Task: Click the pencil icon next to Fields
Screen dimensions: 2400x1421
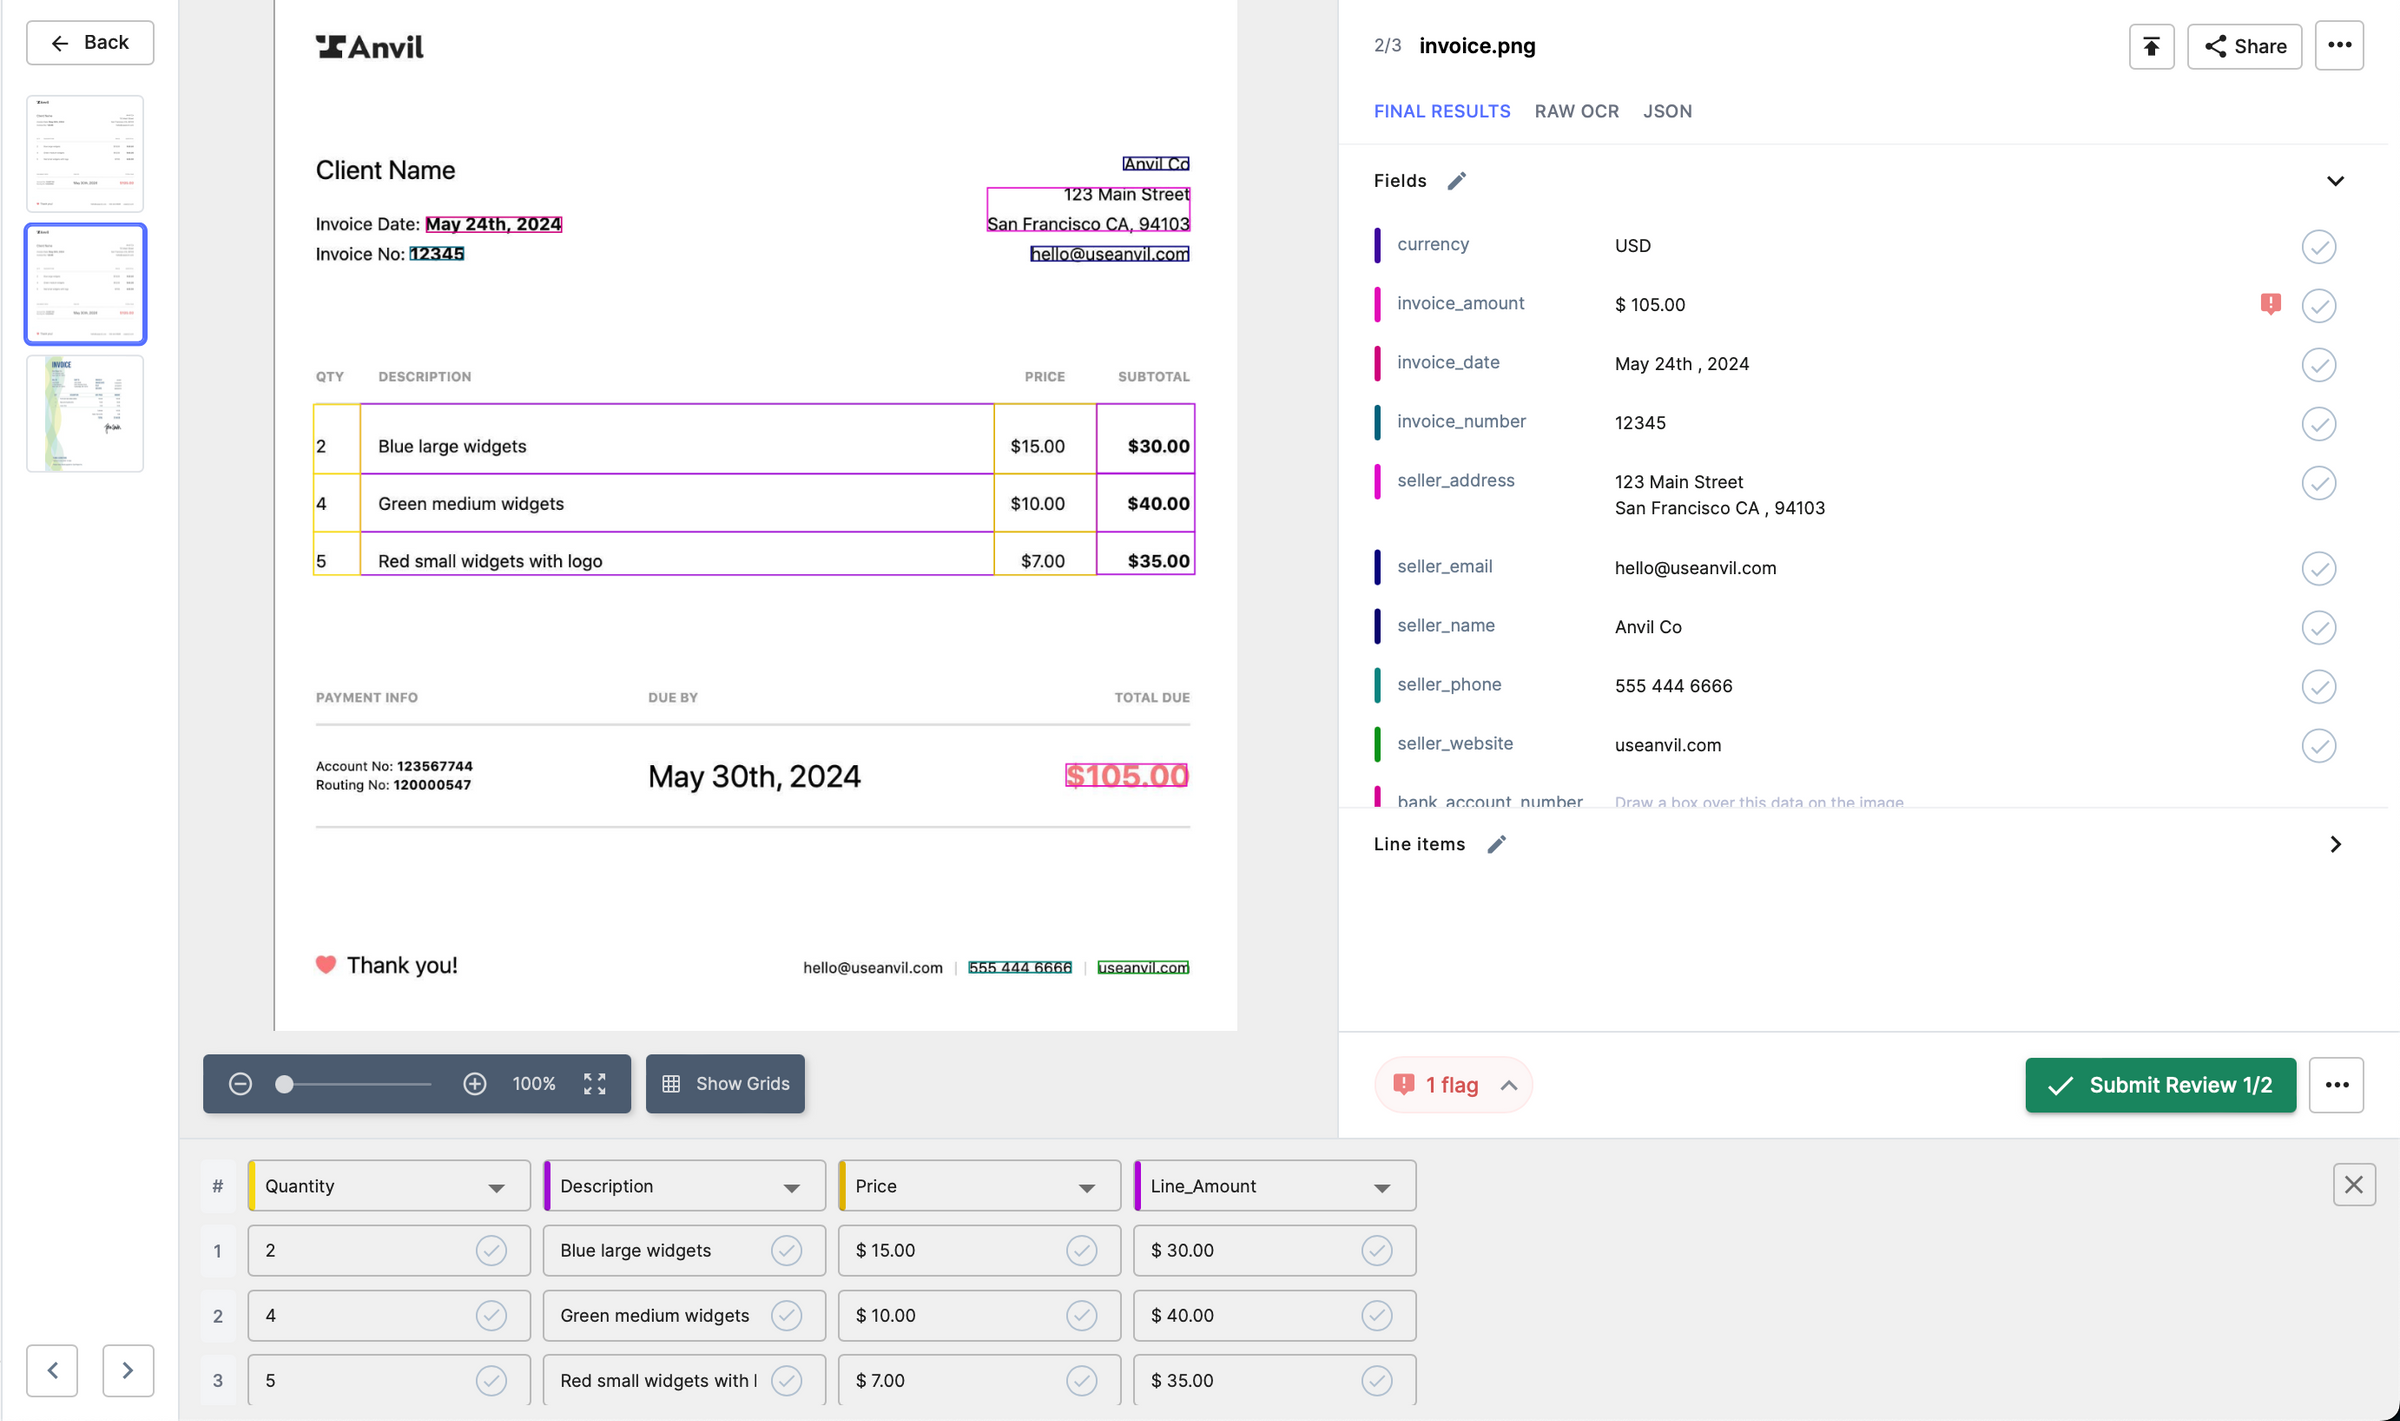Action: pos(1457,181)
